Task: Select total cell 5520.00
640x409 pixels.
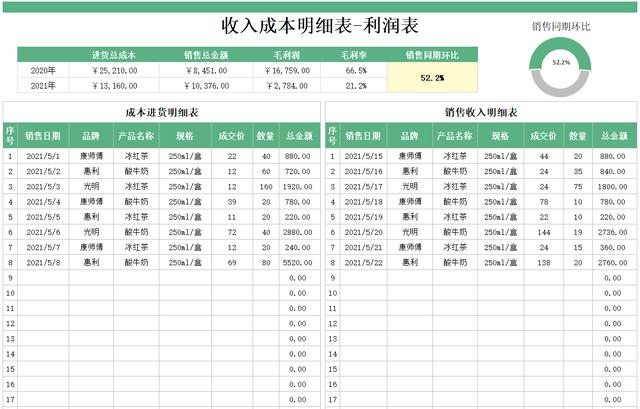Action: coord(298,262)
